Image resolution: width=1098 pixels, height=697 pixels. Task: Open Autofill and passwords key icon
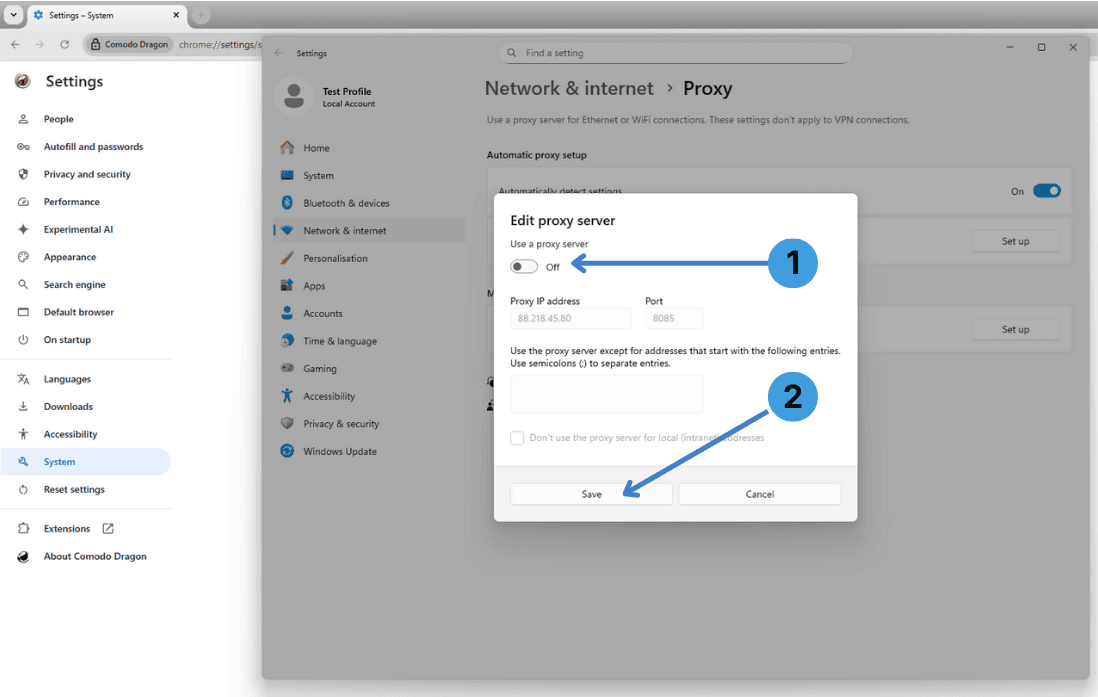pos(23,146)
